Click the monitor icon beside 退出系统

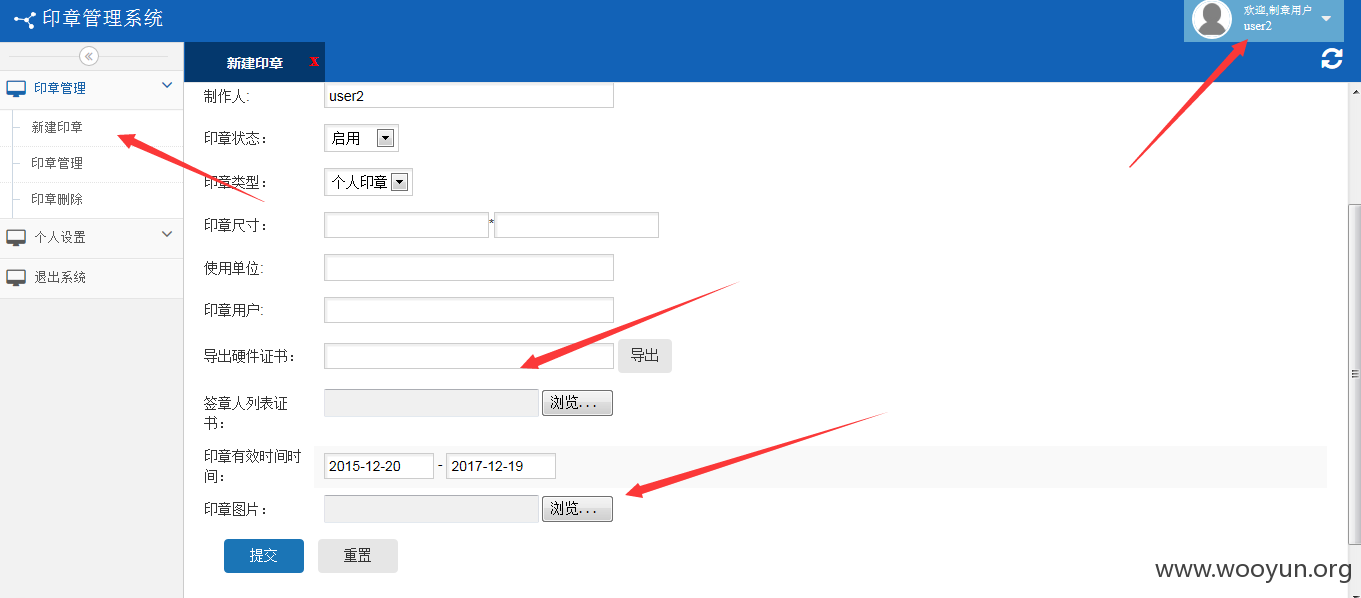pyautogui.click(x=16, y=278)
